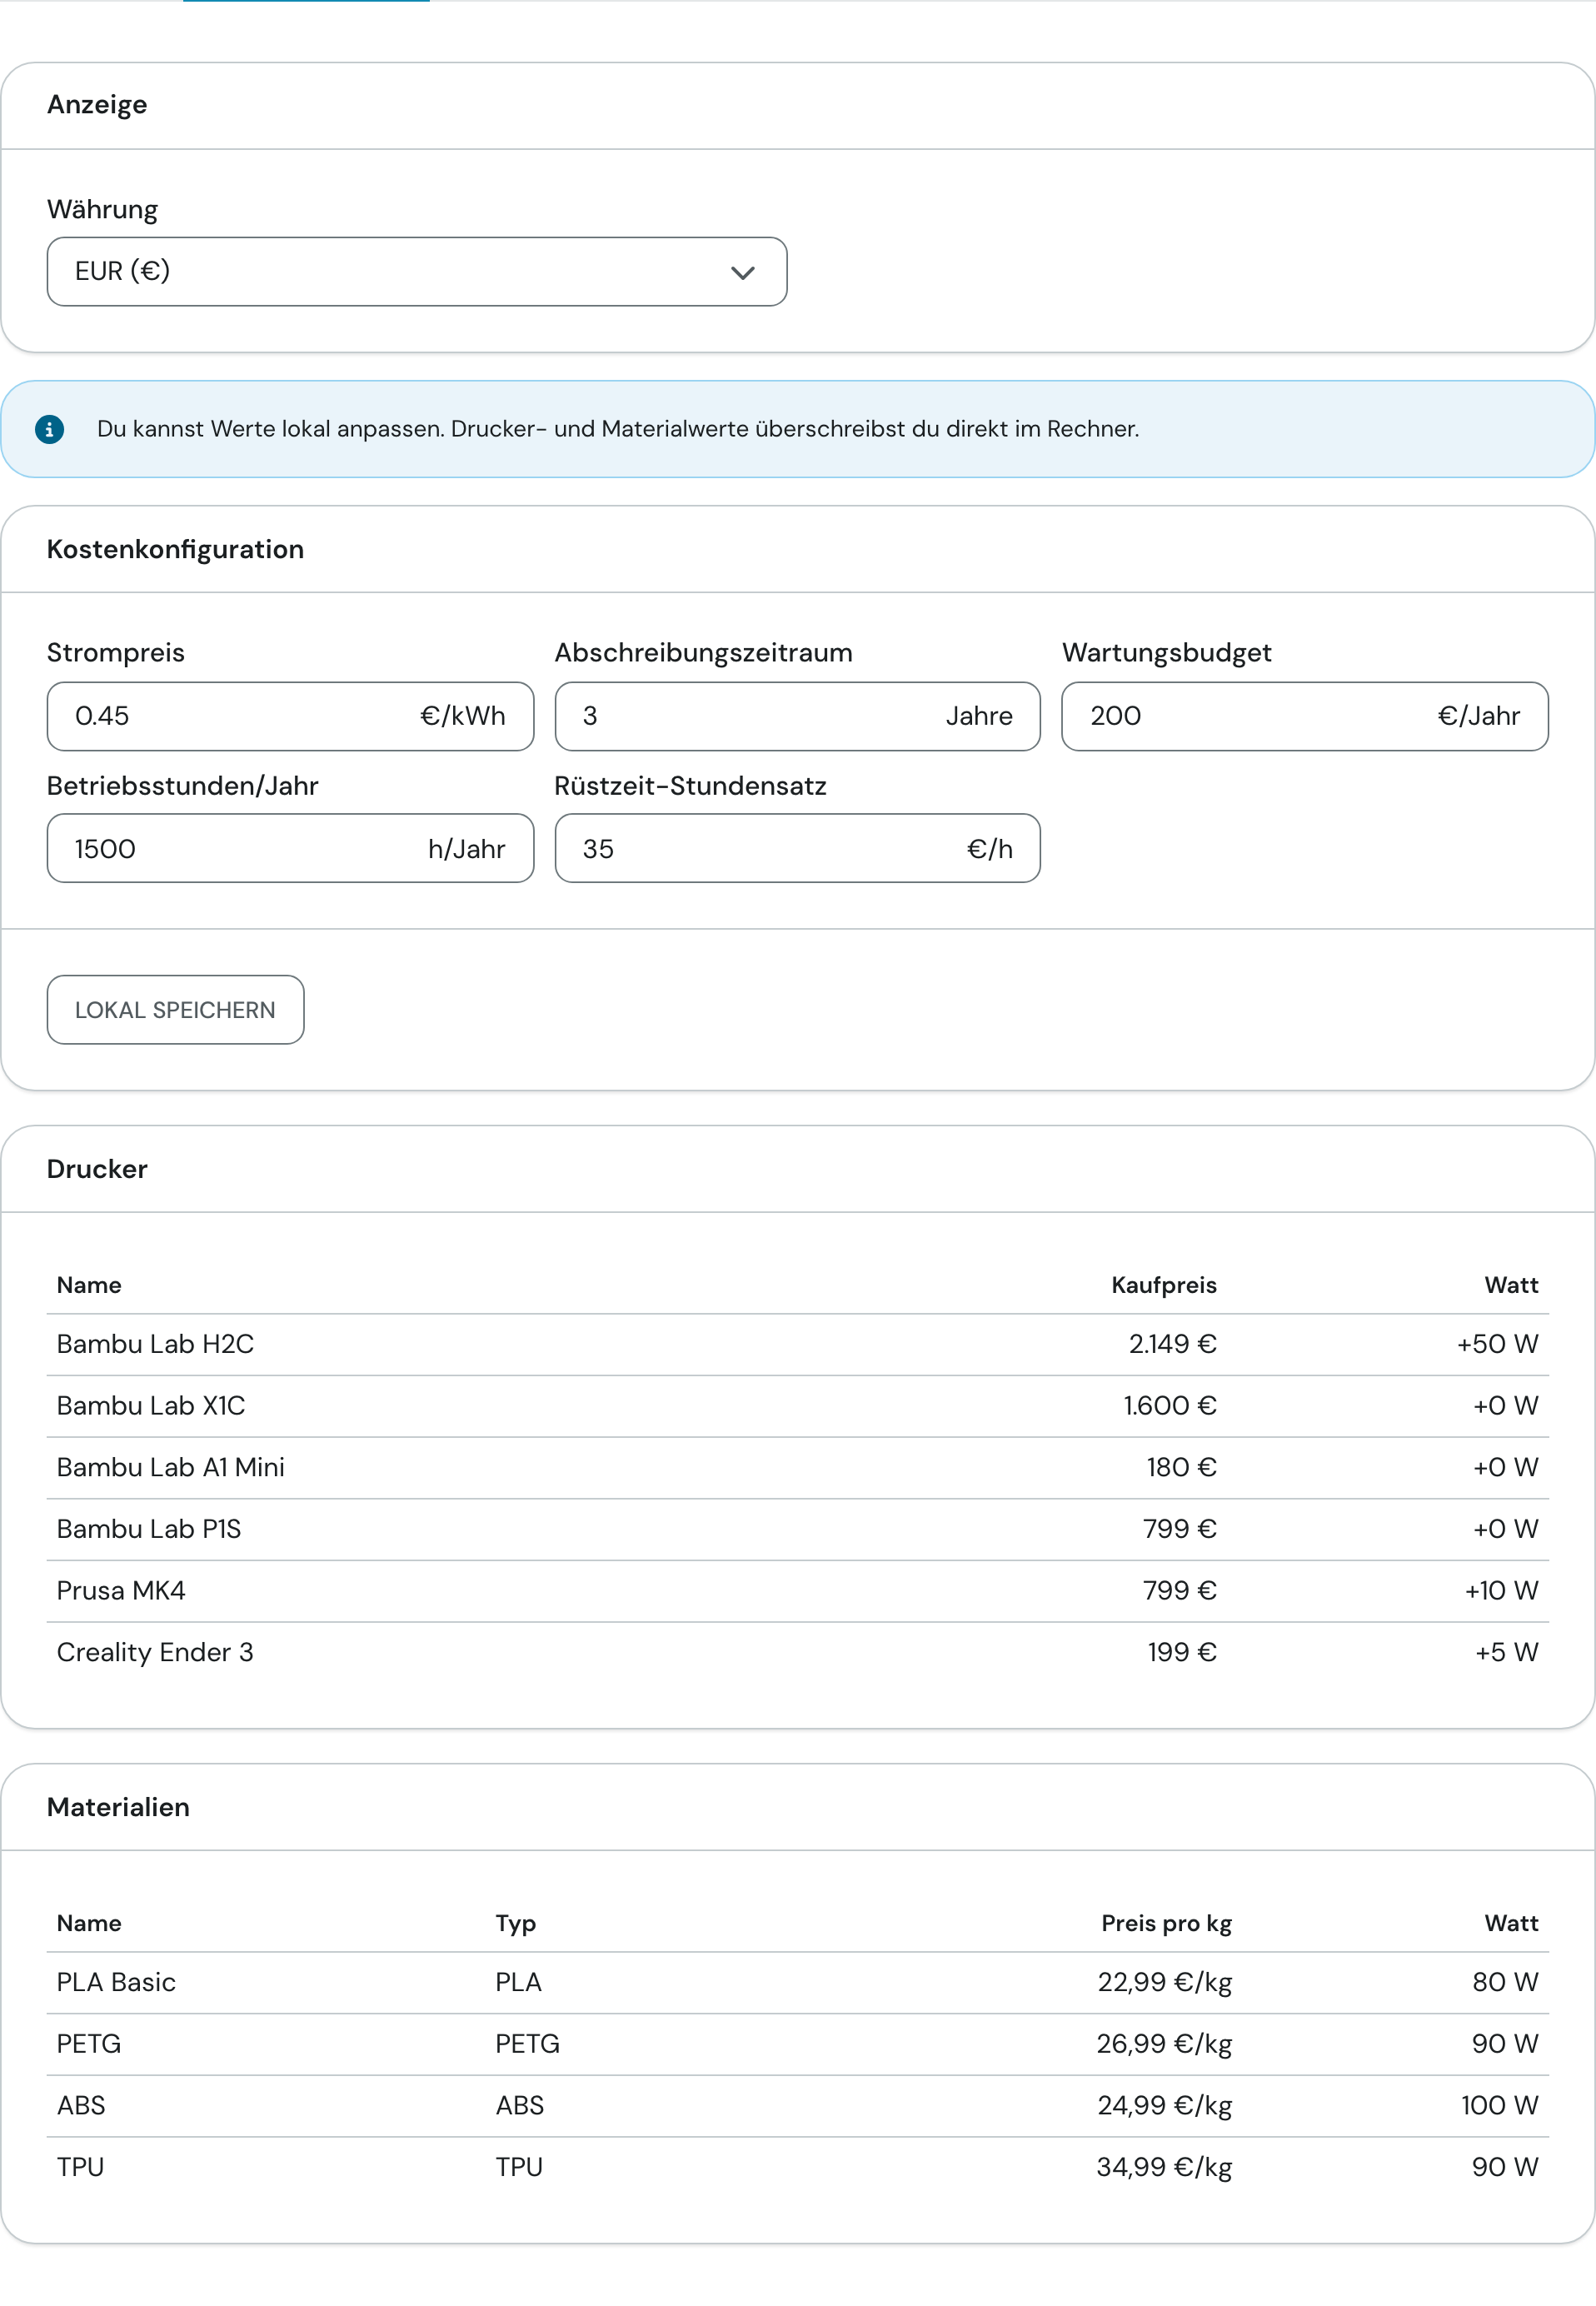Edit the Rüstzeit-Stundensatz field value 35
1596x2306 pixels.
tap(797, 848)
